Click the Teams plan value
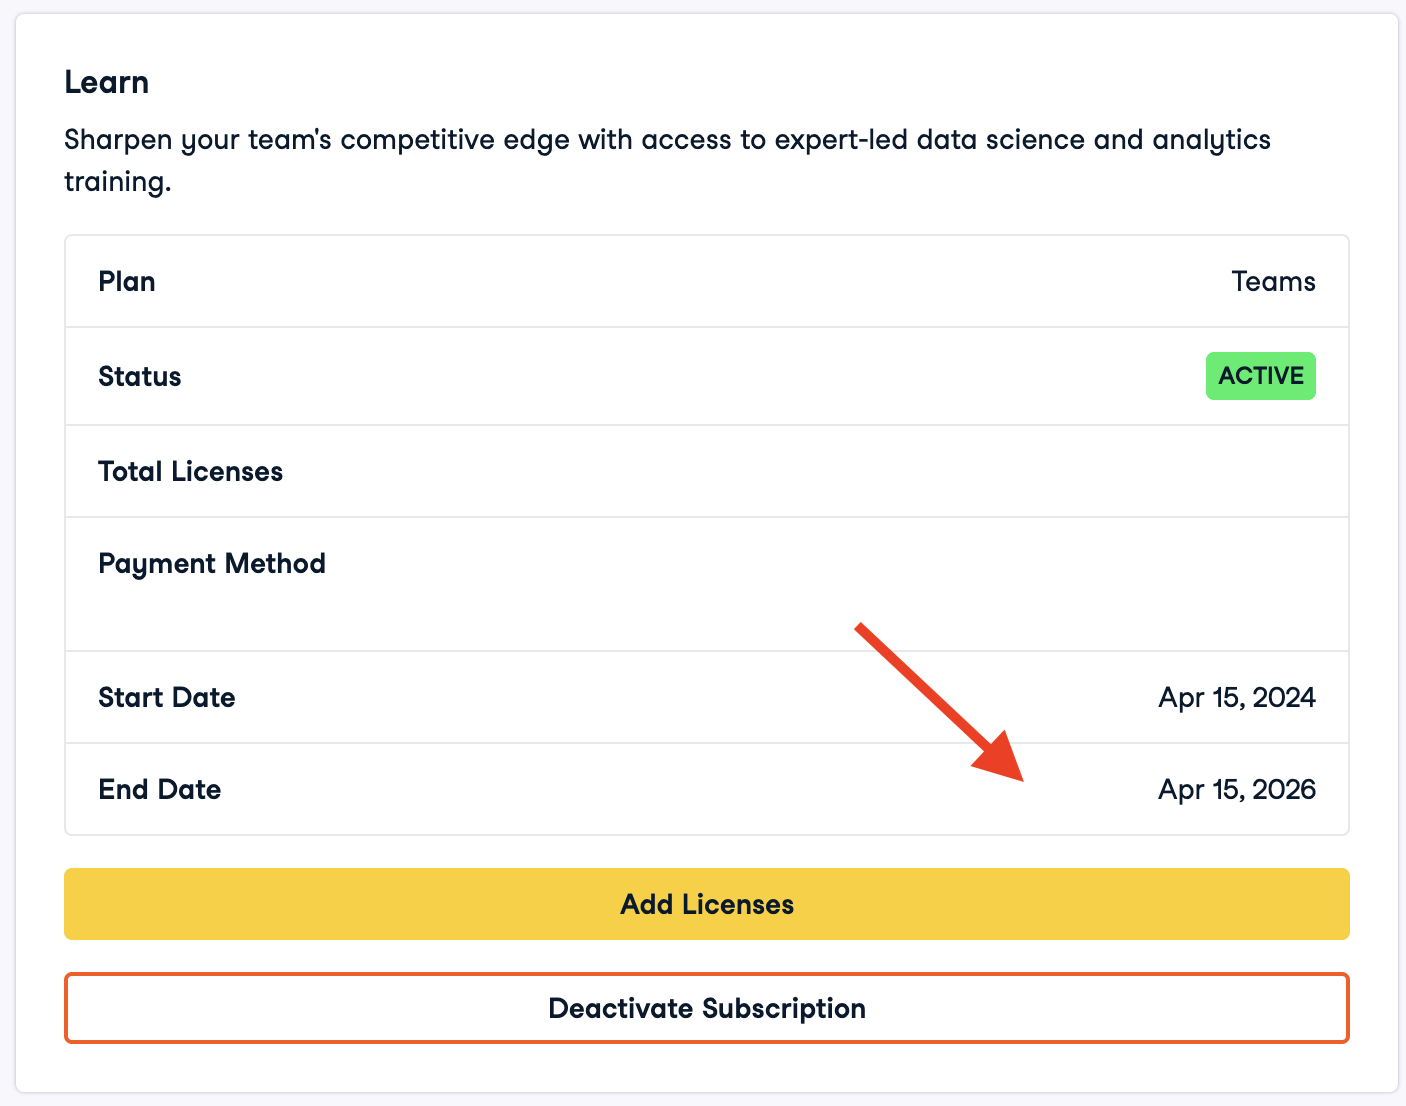Image resolution: width=1406 pixels, height=1106 pixels. click(1273, 282)
